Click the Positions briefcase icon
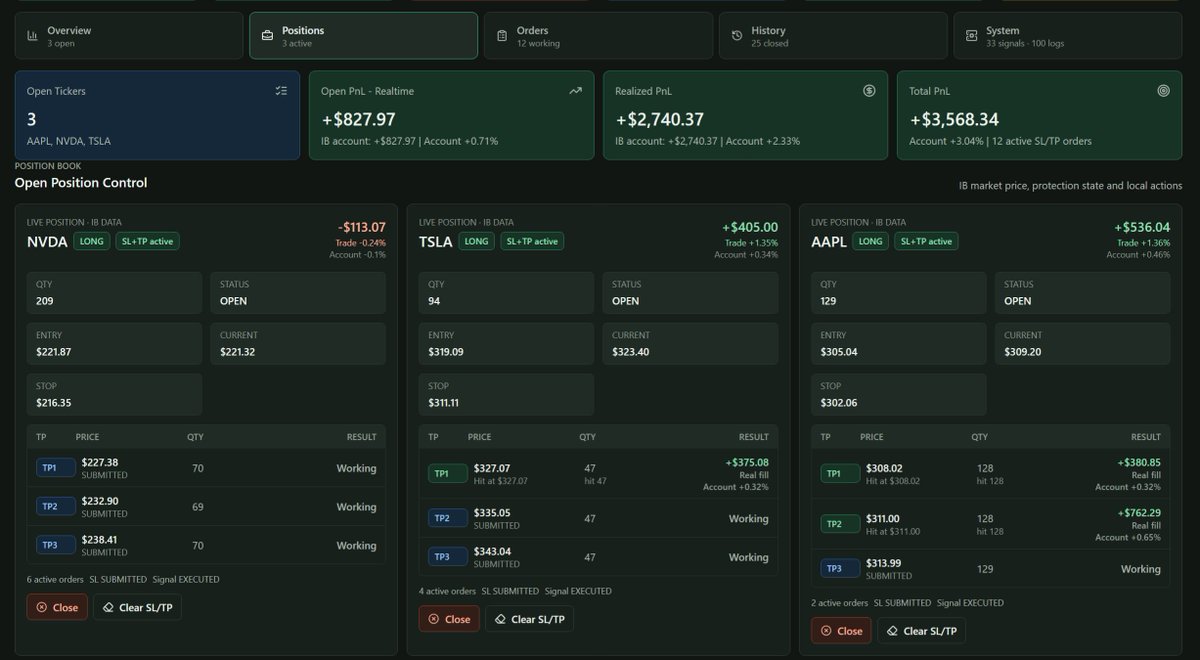The height and width of the screenshot is (660, 1200). (x=267, y=36)
